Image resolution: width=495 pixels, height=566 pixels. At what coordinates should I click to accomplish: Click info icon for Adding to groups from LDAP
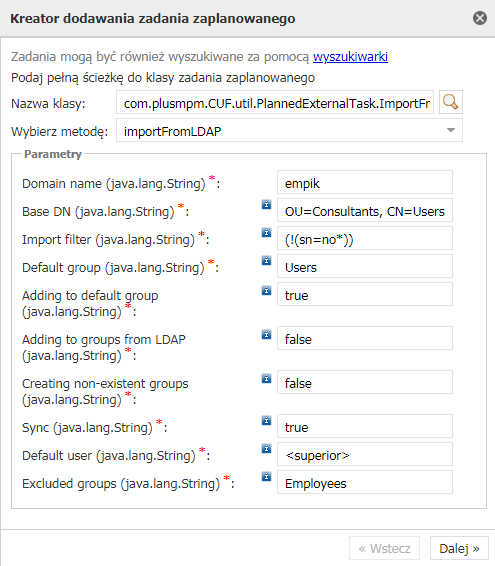[x=266, y=334]
